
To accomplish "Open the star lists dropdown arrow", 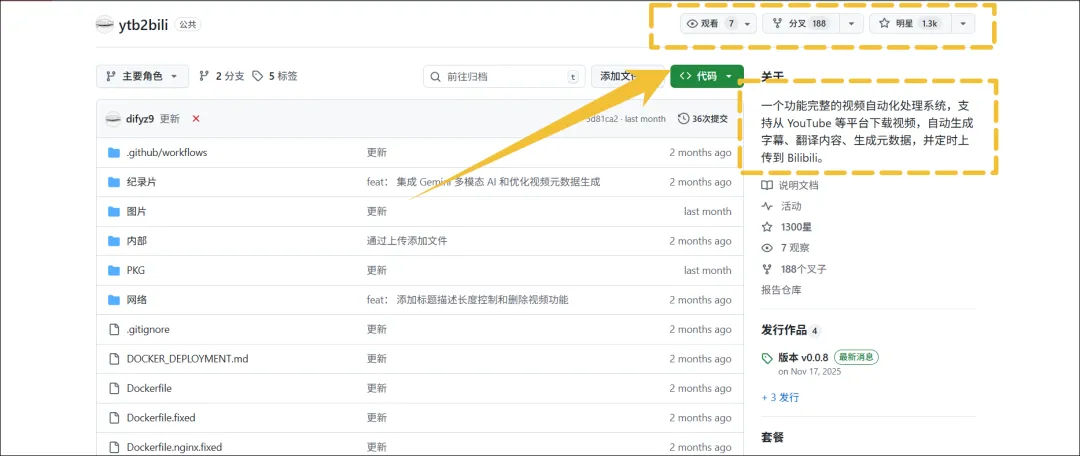I will (x=963, y=23).
